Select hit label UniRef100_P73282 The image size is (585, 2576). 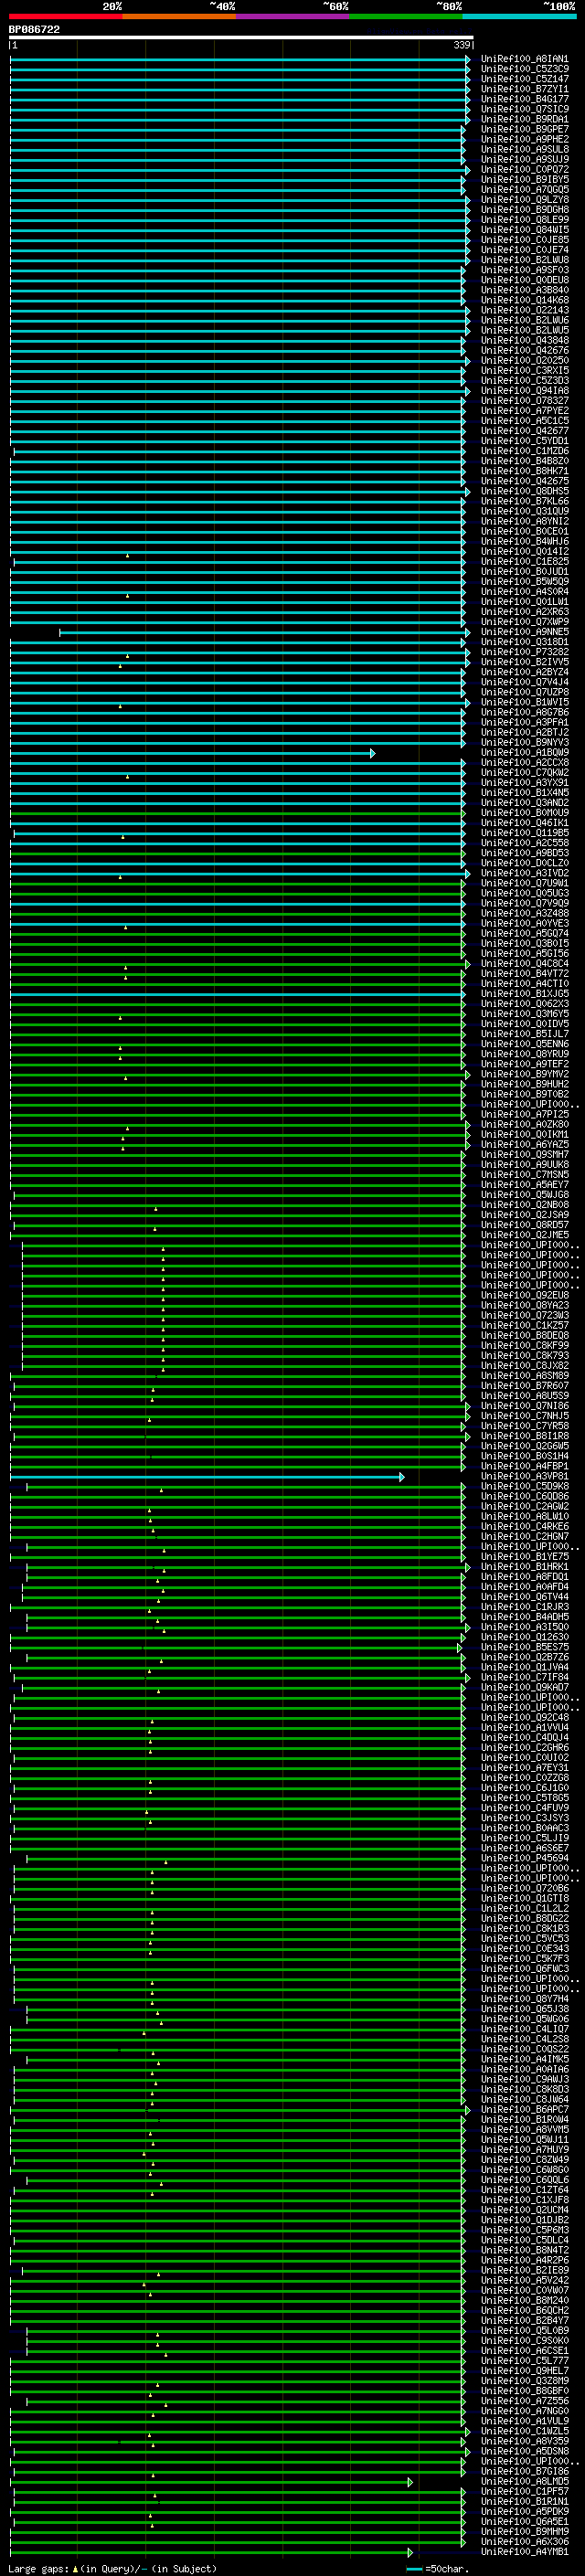click(x=524, y=652)
